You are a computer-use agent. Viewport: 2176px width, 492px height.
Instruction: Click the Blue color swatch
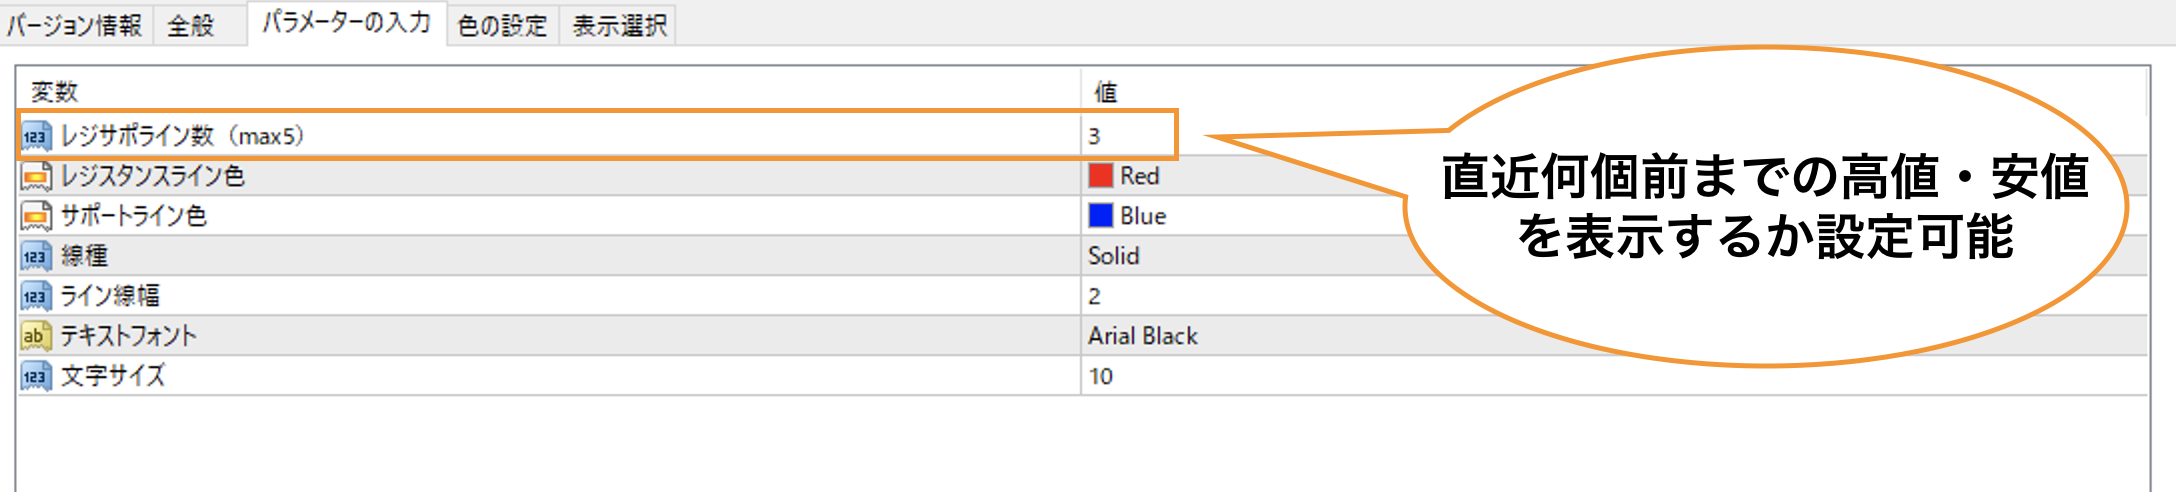point(1101,216)
